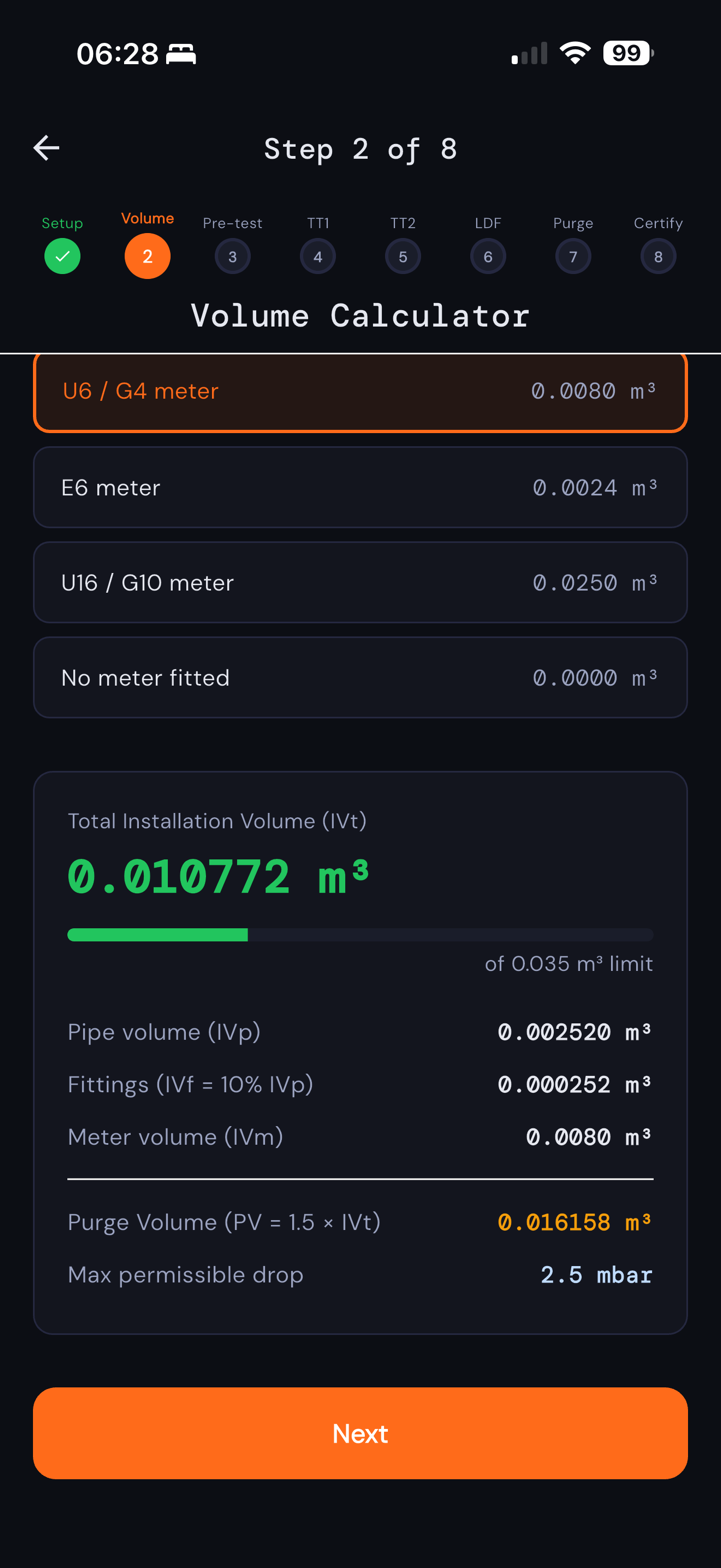Tap the back arrow icon
Image resolution: width=721 pixels, height=1568 pixels.
[47, 149]
